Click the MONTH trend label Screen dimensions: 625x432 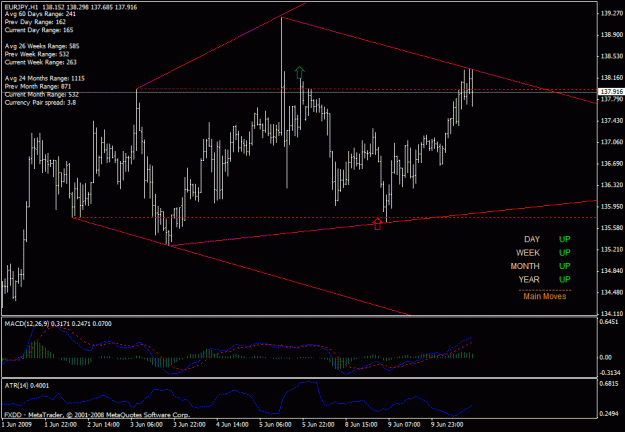[x=525, y=266]
